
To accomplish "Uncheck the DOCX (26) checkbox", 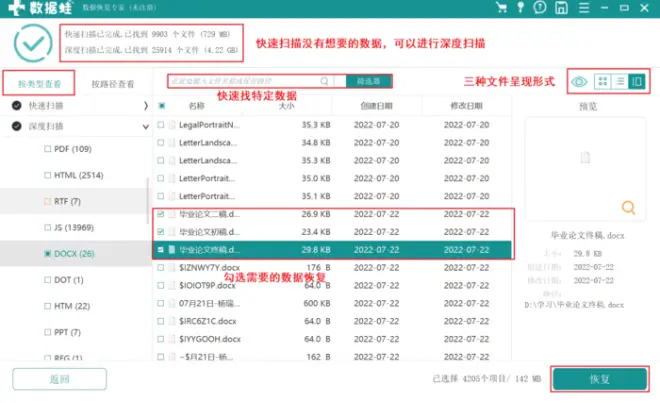I will click(x=48, y=254).
